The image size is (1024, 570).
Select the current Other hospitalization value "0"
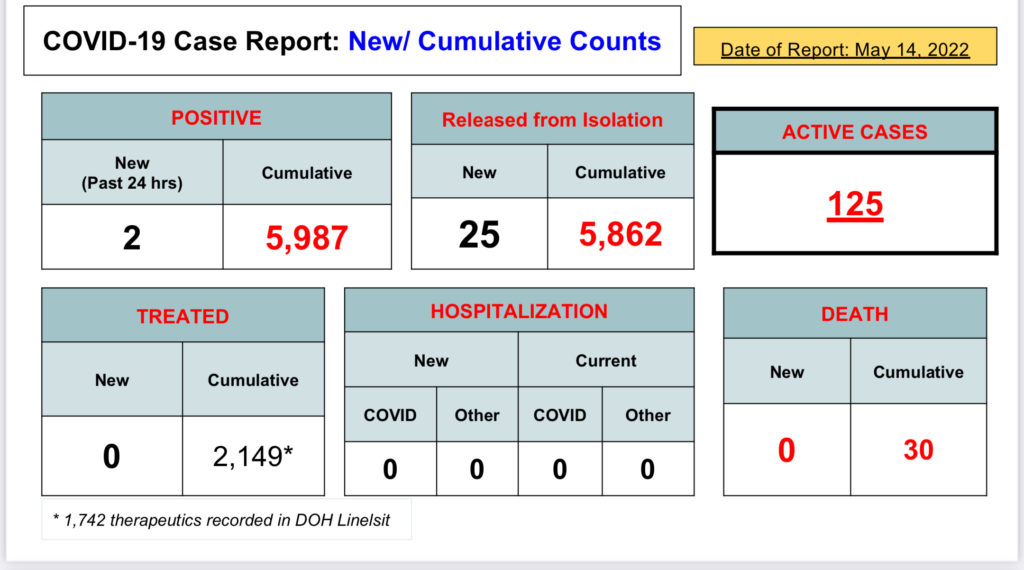pos(648,469)
